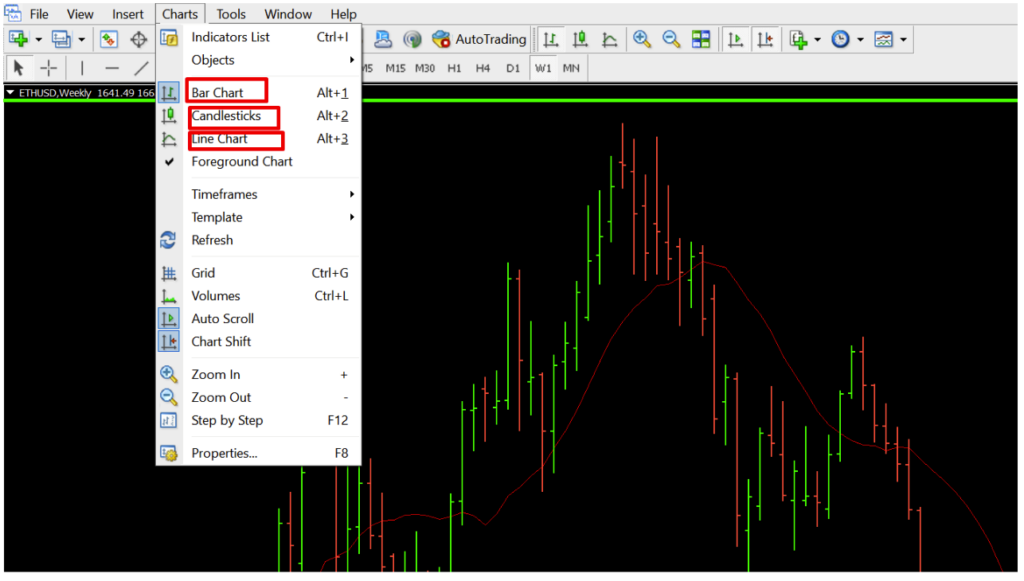1024x581 pixels.
Task: Toggle the Foreground Chart option
Action: [259, 162]
